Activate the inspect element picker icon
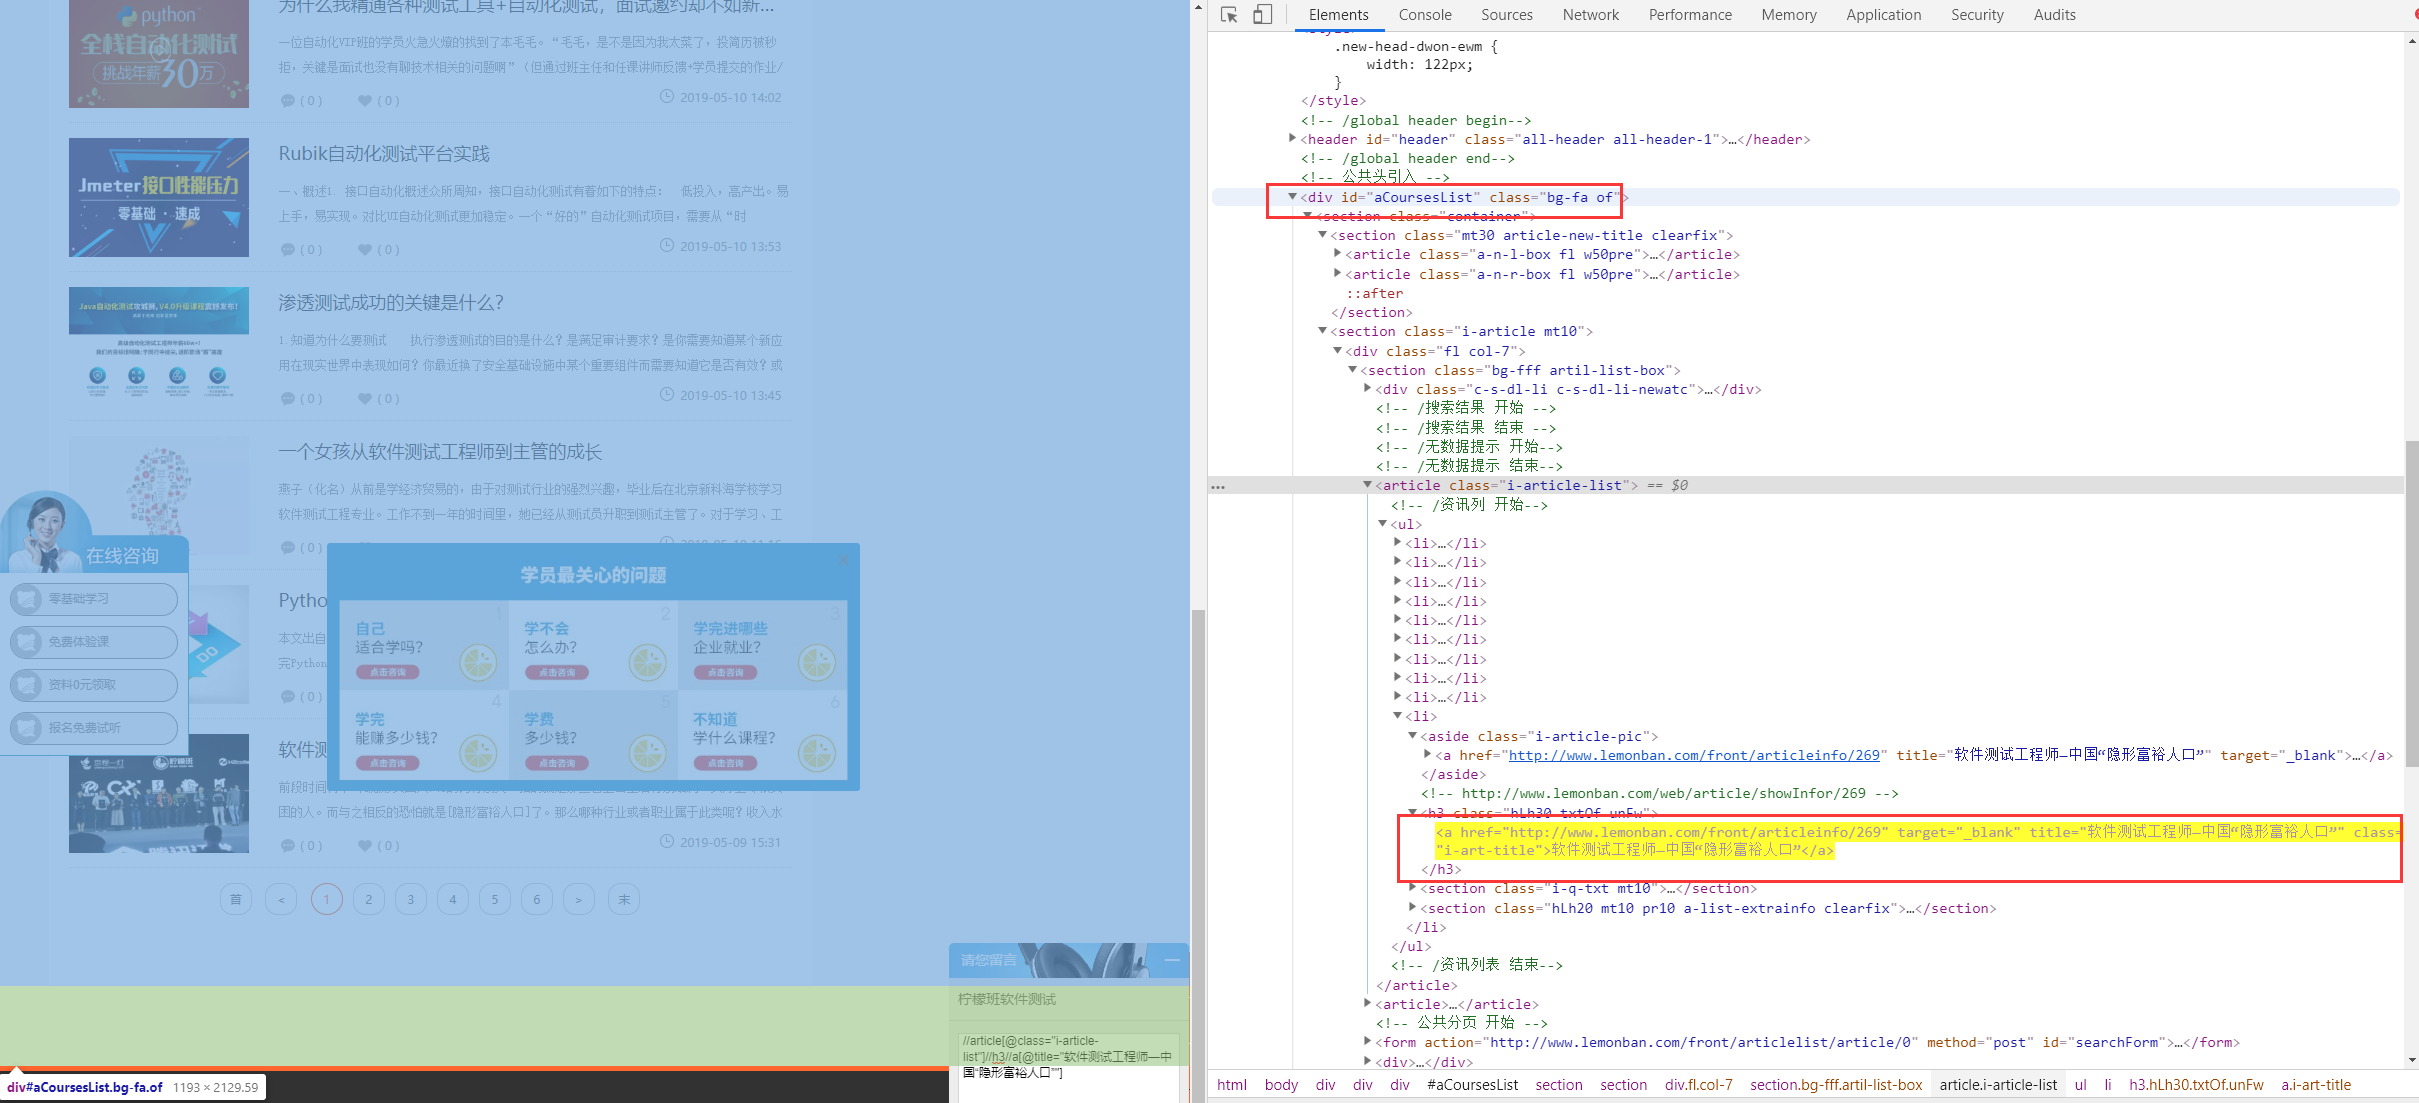 pyautogui.click(x=1230, y=15)
